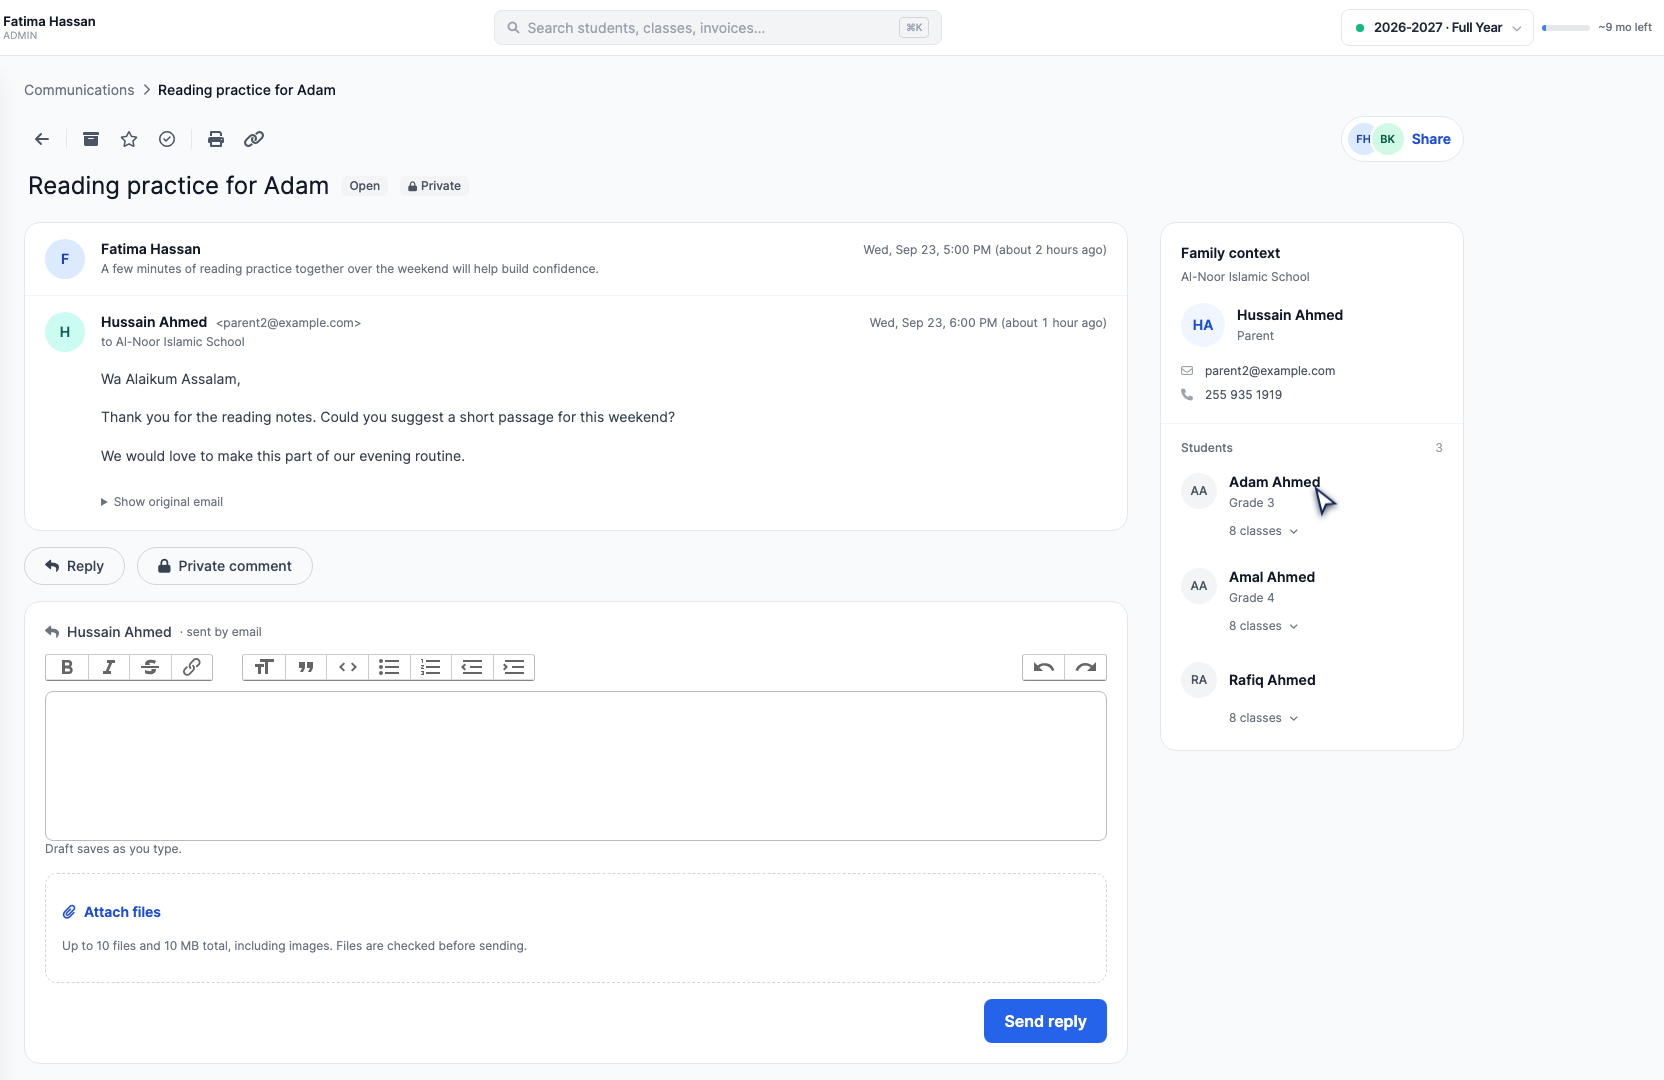Apply strikethrough formatting in the editor
This screenshot has height=1080, width=1664.
click(150, 667)
